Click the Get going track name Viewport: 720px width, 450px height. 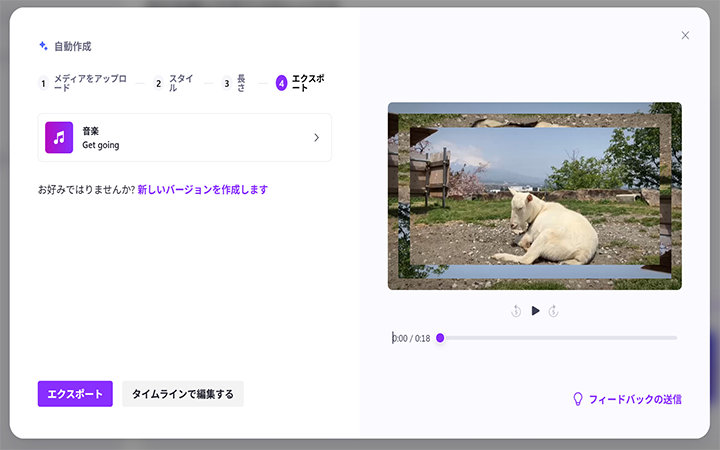[x=101, y=145]
